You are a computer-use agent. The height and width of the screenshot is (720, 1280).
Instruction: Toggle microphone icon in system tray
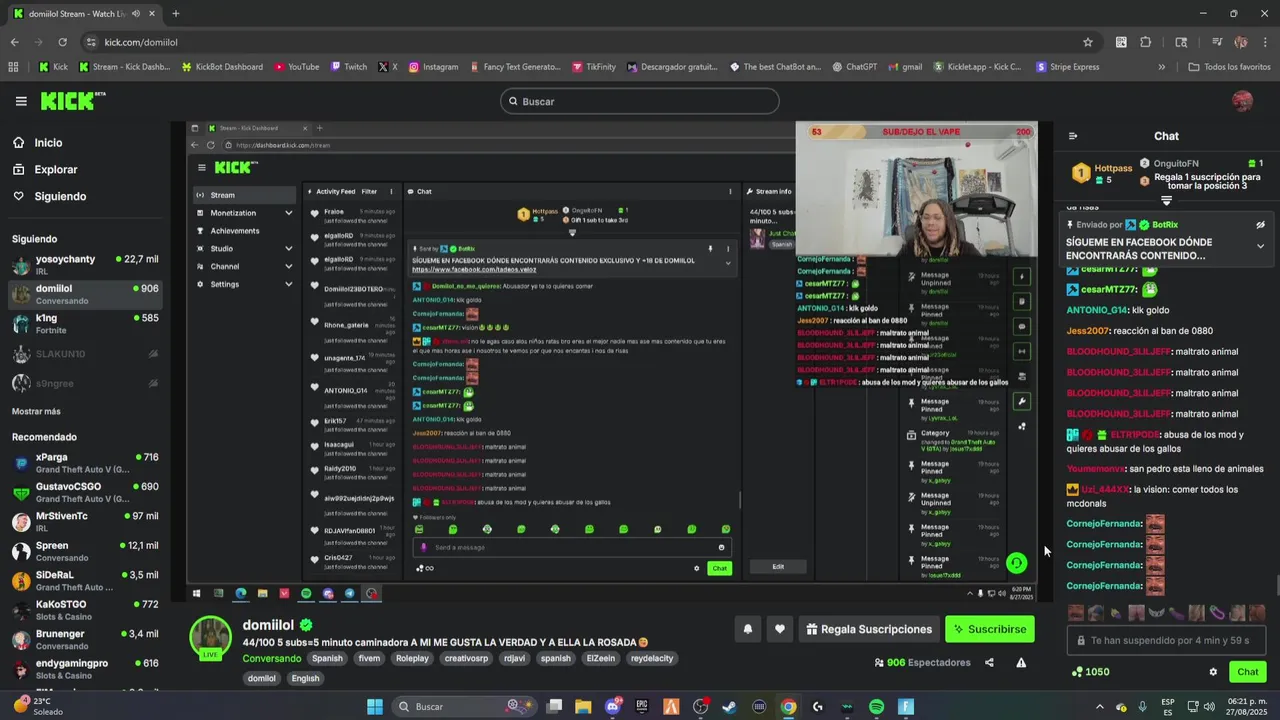coord(1142,707)
